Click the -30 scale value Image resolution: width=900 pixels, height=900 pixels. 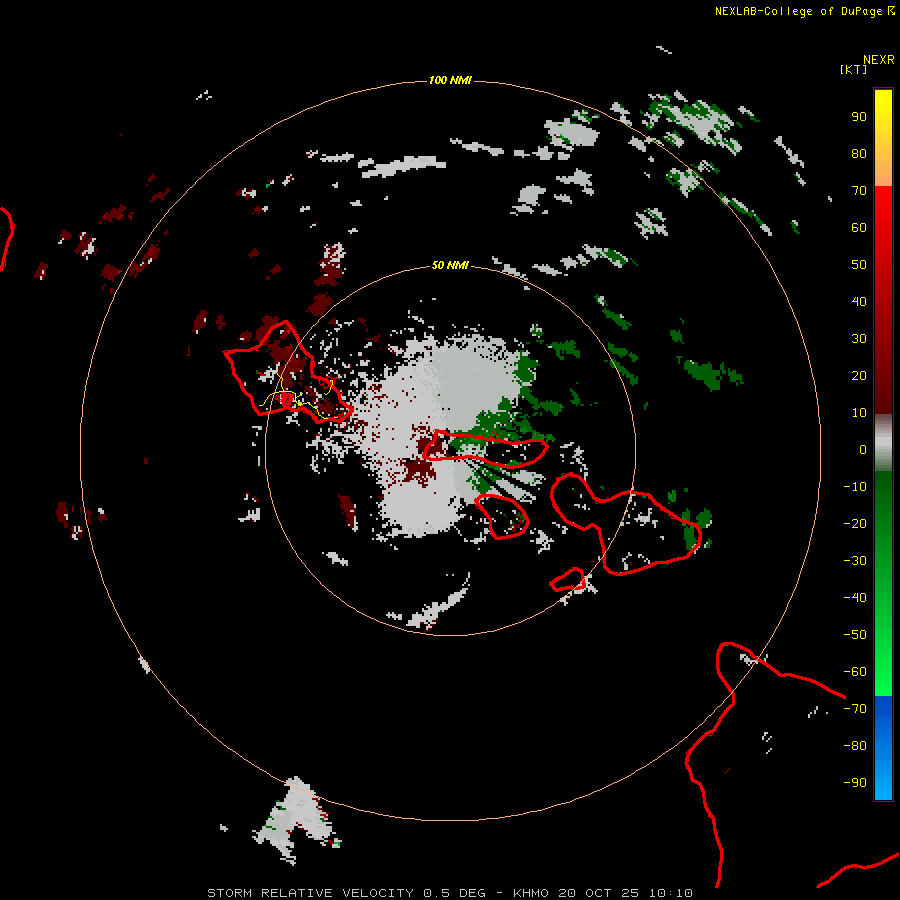coord(855,561)
